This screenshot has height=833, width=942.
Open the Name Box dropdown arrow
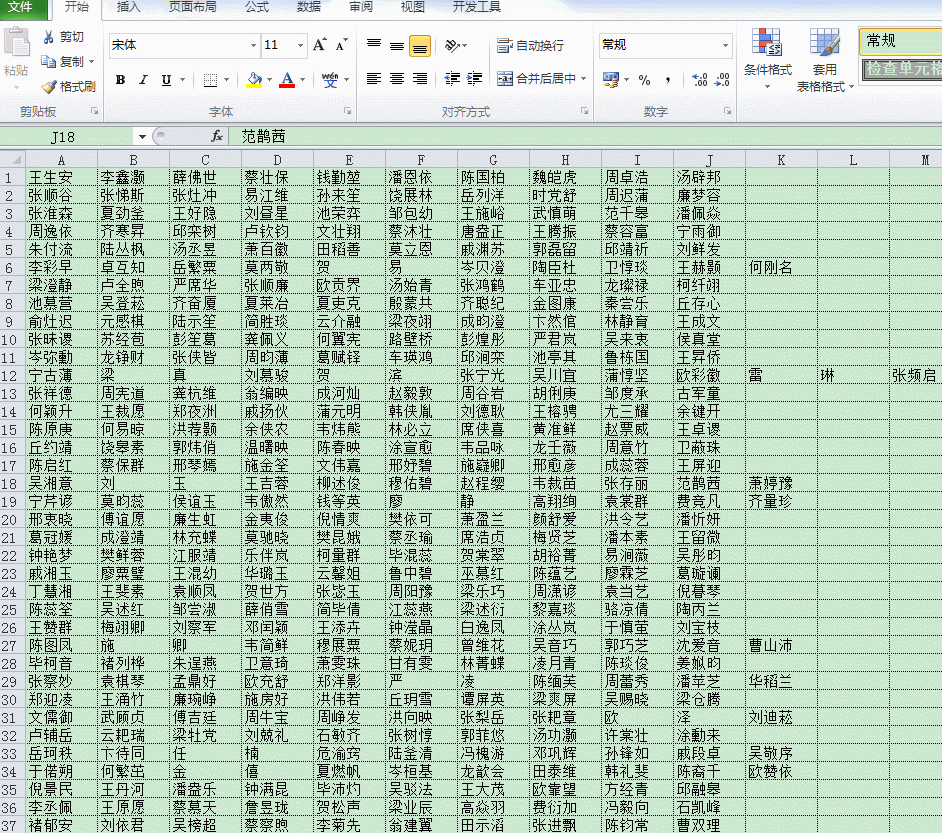pyautogui.click(x=142, y=137)
